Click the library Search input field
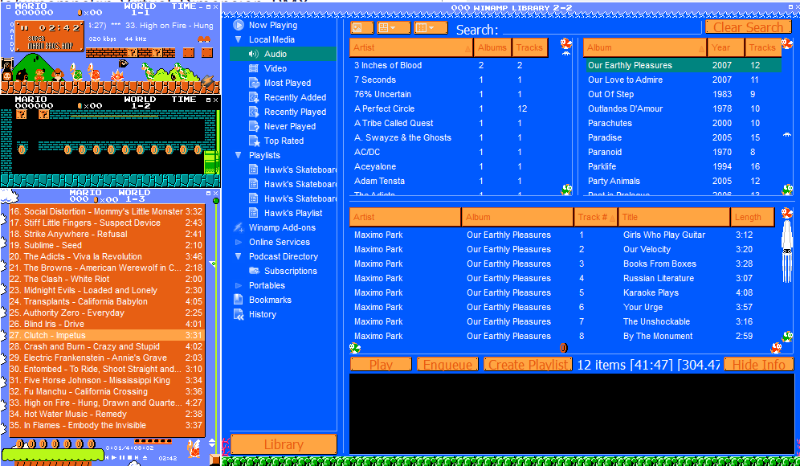The width and height of the screenshot is (800, 466). click(602, 29)
